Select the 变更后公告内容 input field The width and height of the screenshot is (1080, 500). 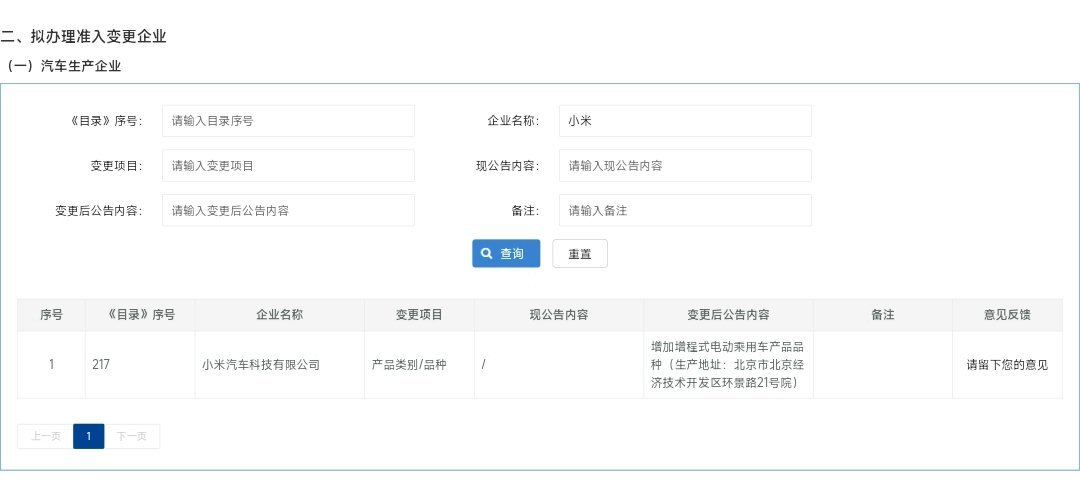[288, 210]
